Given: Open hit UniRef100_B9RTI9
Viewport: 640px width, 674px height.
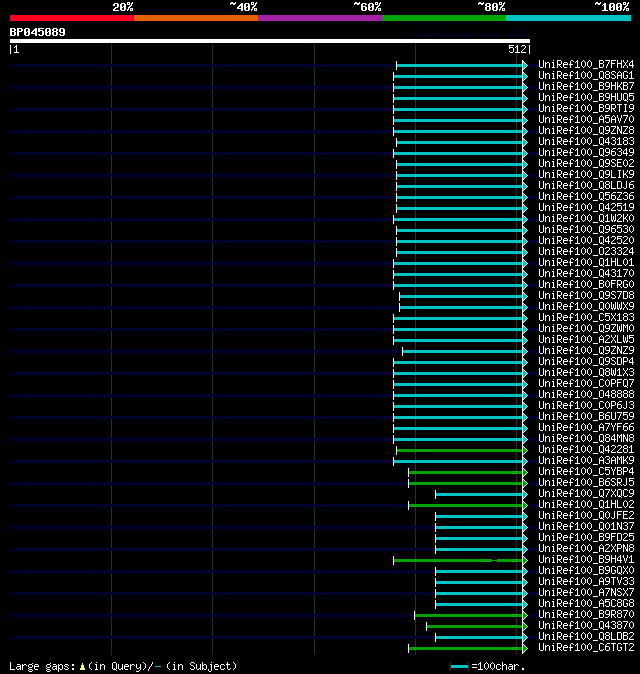Looking at the screenshot, I should point(586,109).
